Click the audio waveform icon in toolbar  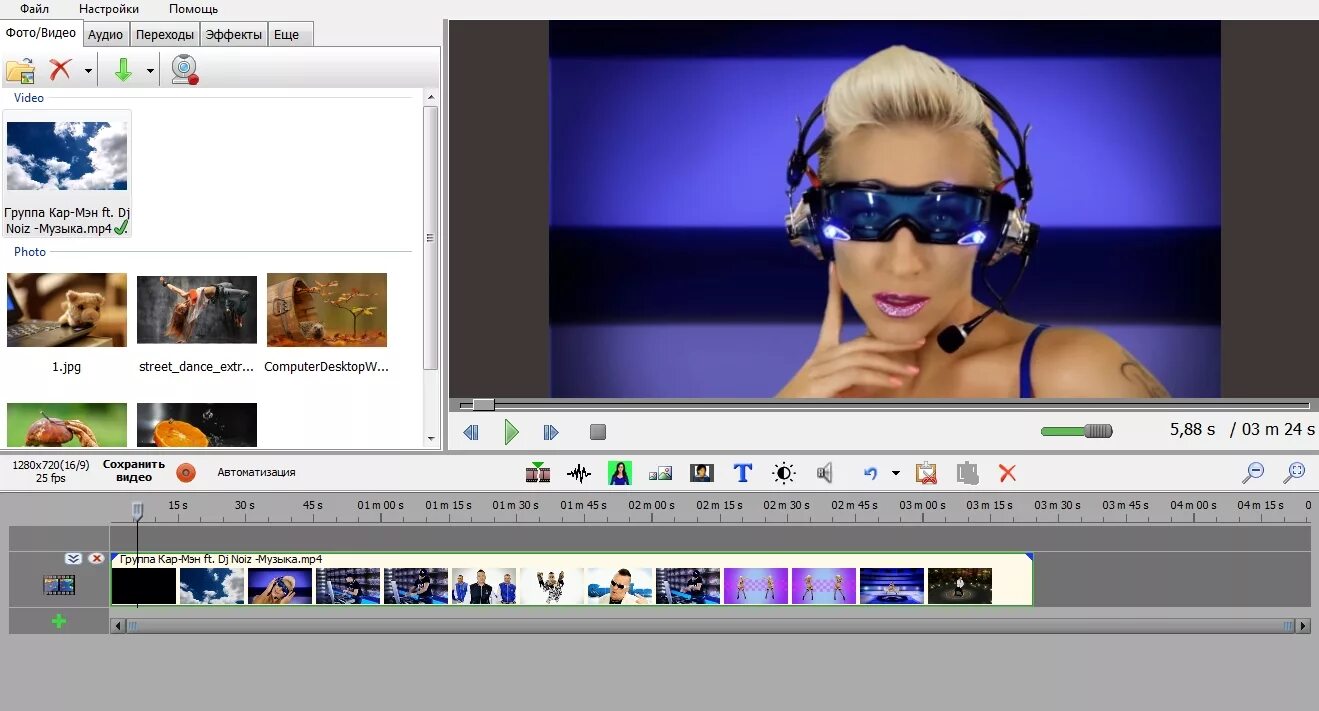click(x=579, y=473)
